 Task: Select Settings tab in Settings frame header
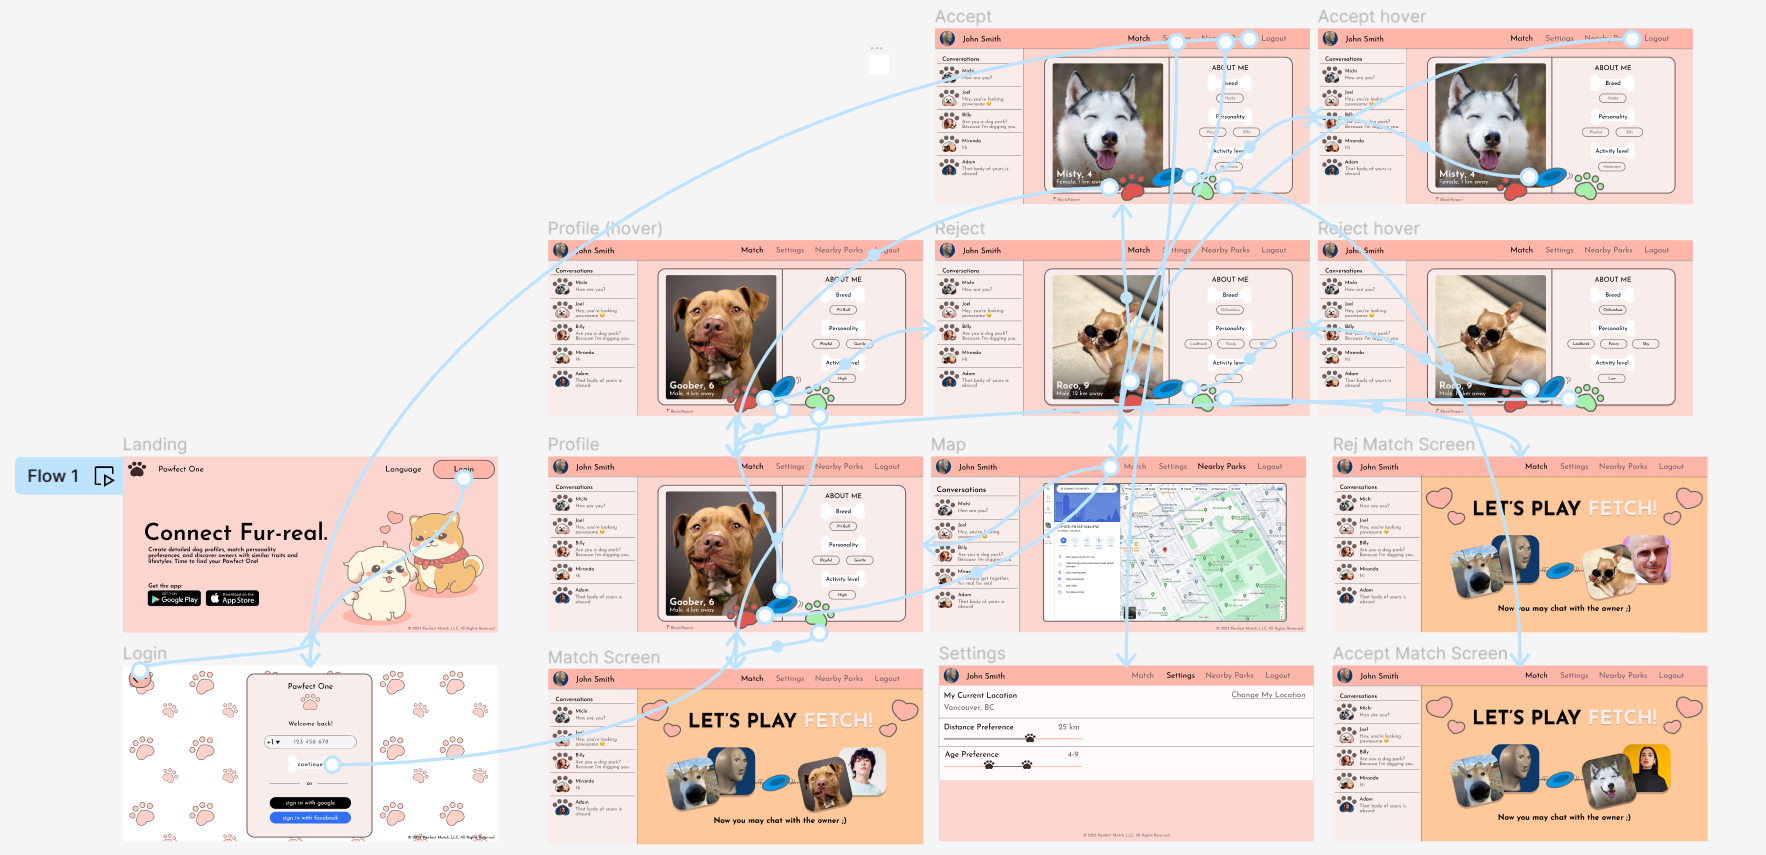point(1180,675)
